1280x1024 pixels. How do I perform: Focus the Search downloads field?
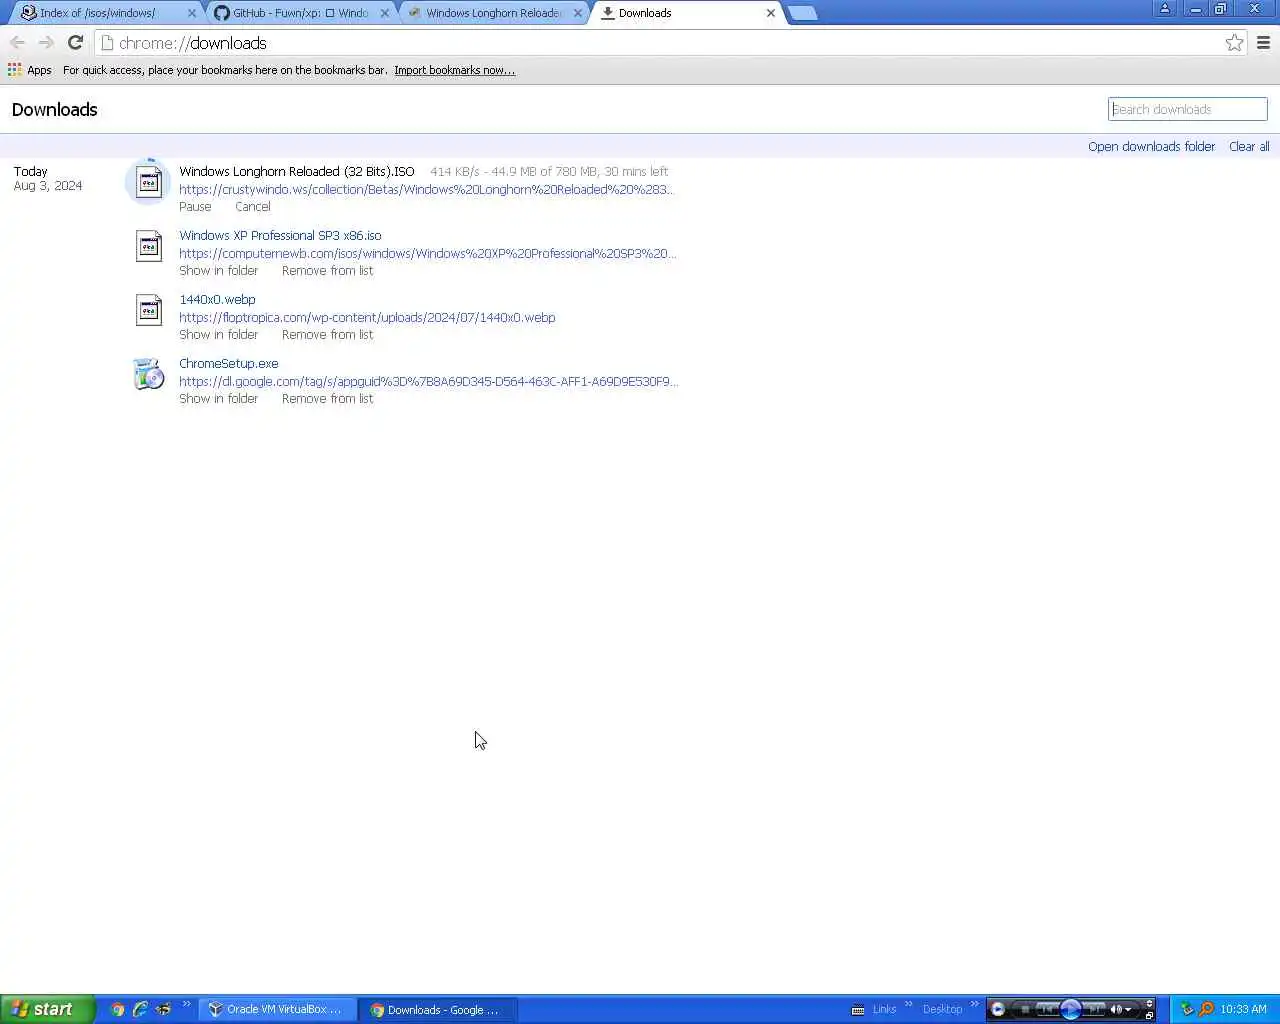coord(1187,109)
